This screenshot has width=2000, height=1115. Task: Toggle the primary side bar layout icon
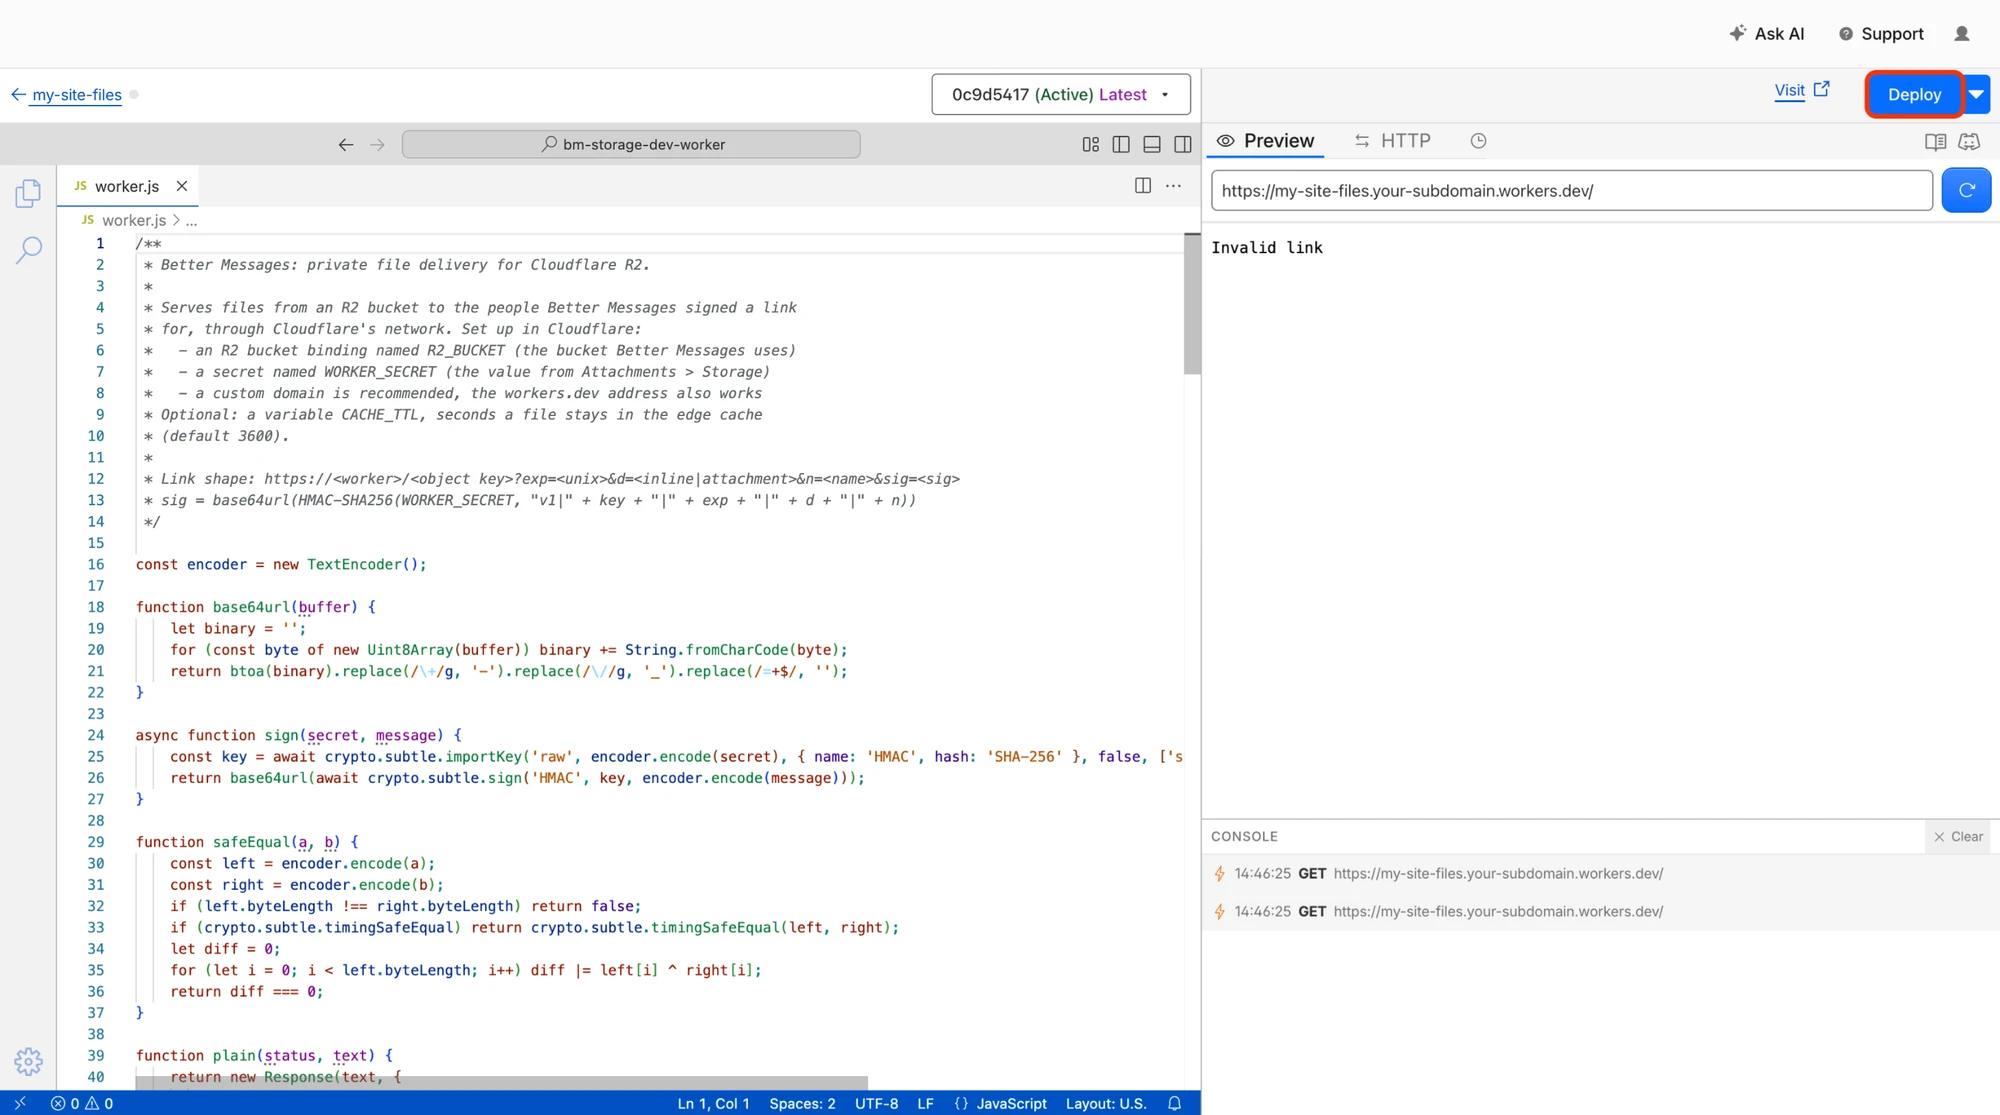pos(1121,144)
